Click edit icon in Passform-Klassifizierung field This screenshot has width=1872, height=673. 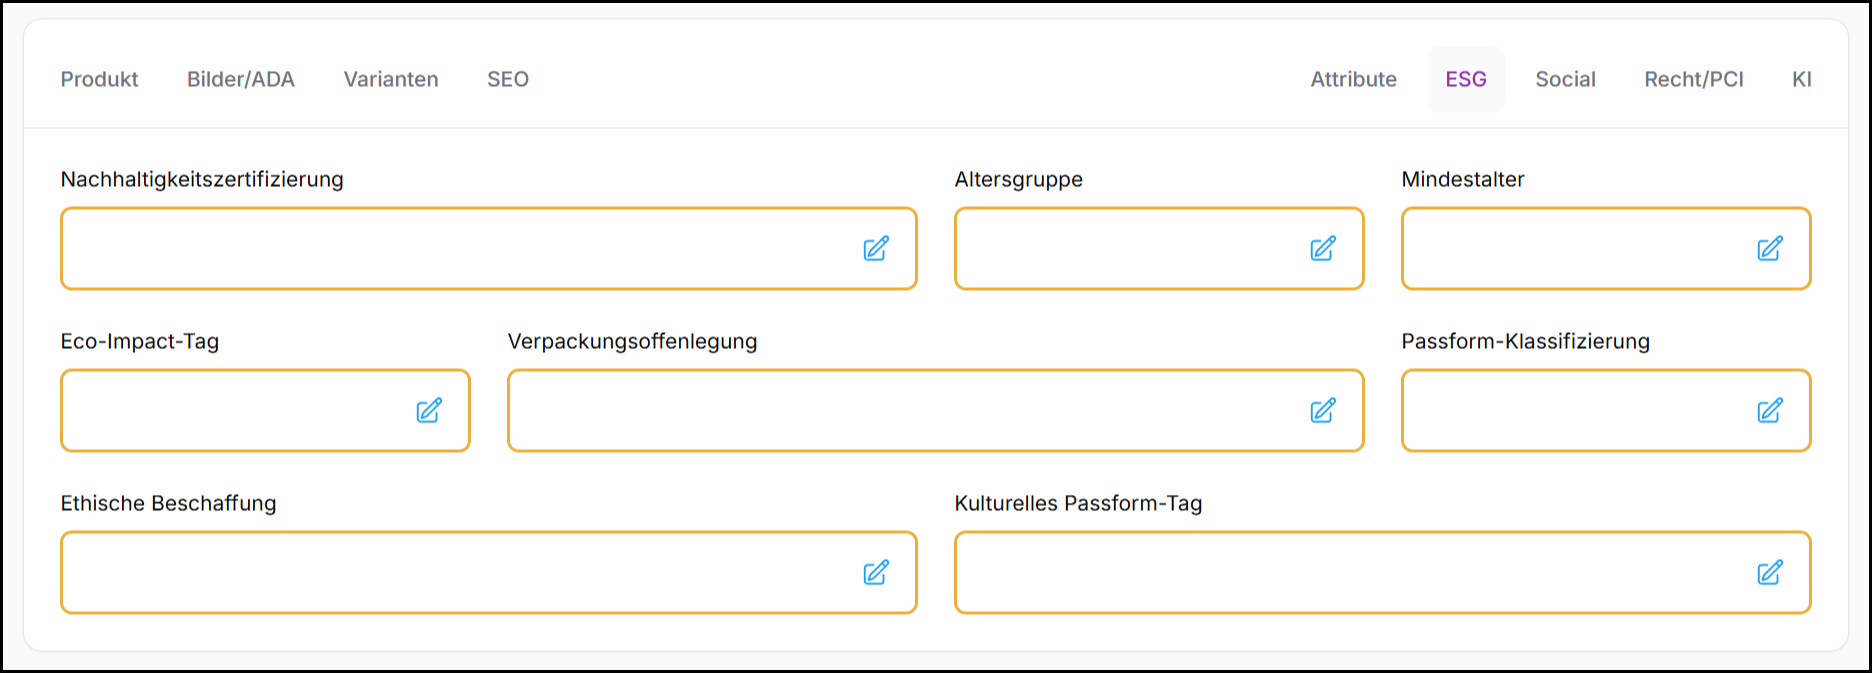[x=1770, y=411]
